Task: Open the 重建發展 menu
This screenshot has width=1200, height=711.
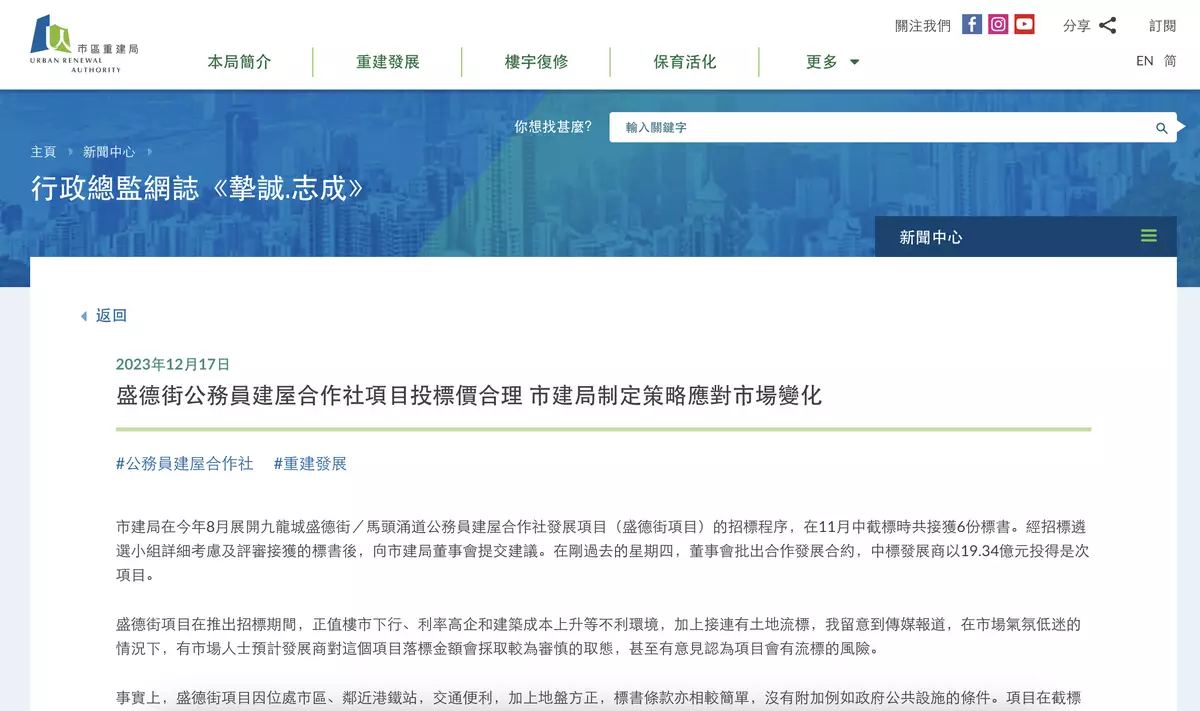Action: click(388, 62)
